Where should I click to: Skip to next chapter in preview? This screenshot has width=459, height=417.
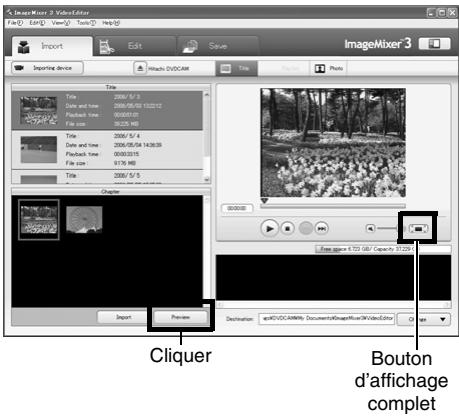322,228
